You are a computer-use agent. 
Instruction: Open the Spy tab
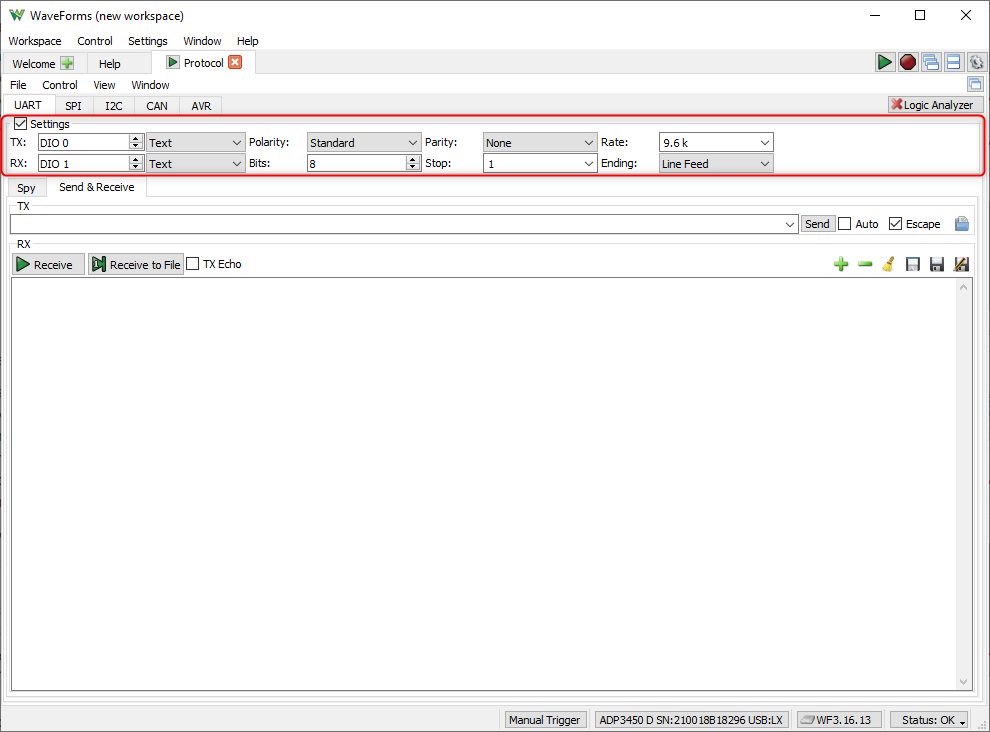[x=27, y=188]
